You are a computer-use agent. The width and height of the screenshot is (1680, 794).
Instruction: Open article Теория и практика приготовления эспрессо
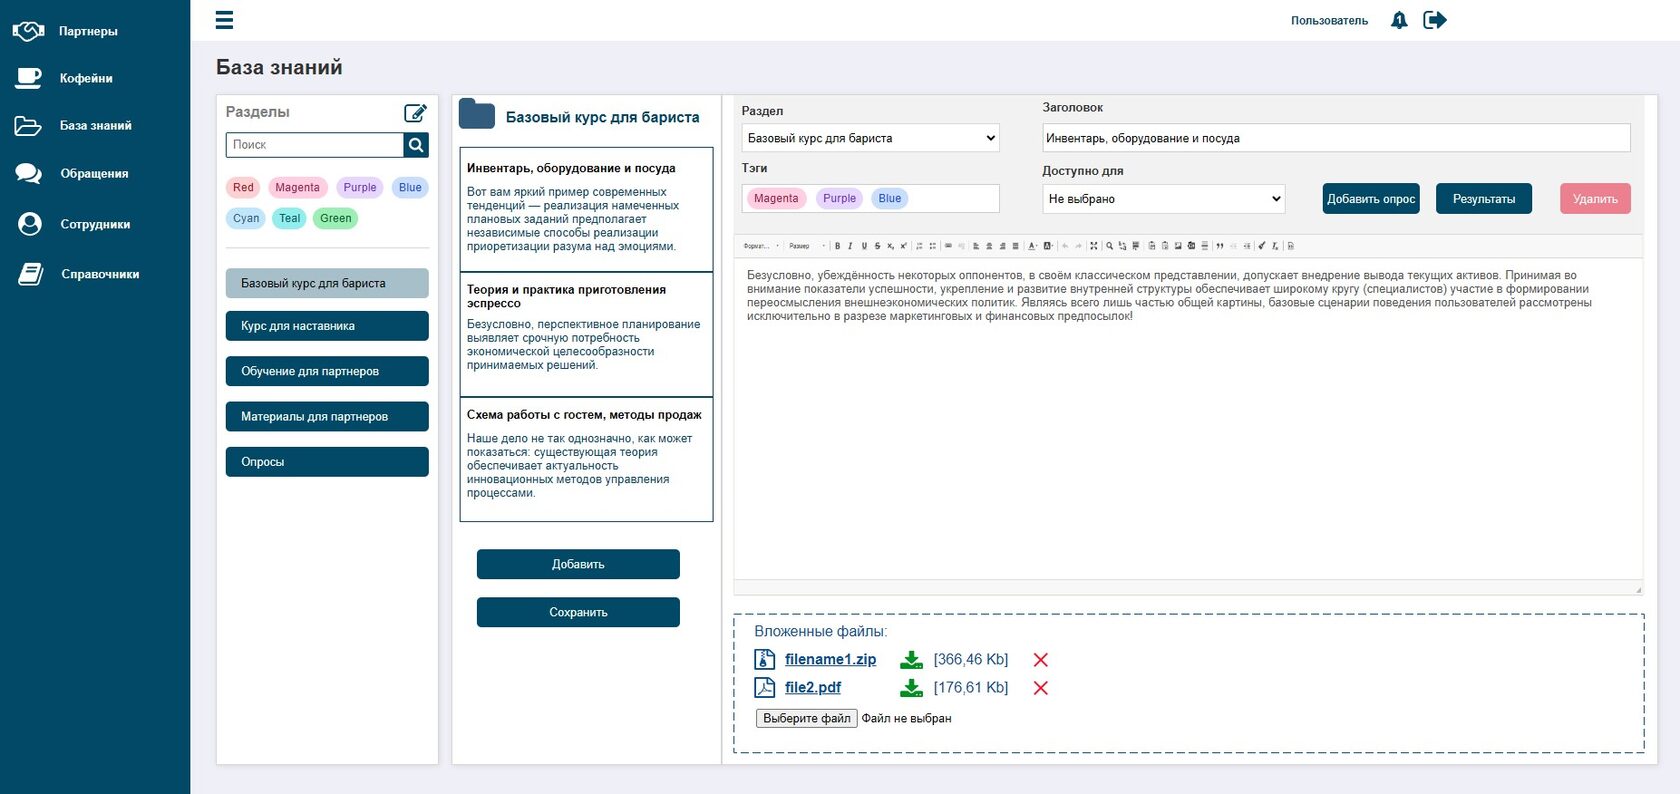[586, 334]
